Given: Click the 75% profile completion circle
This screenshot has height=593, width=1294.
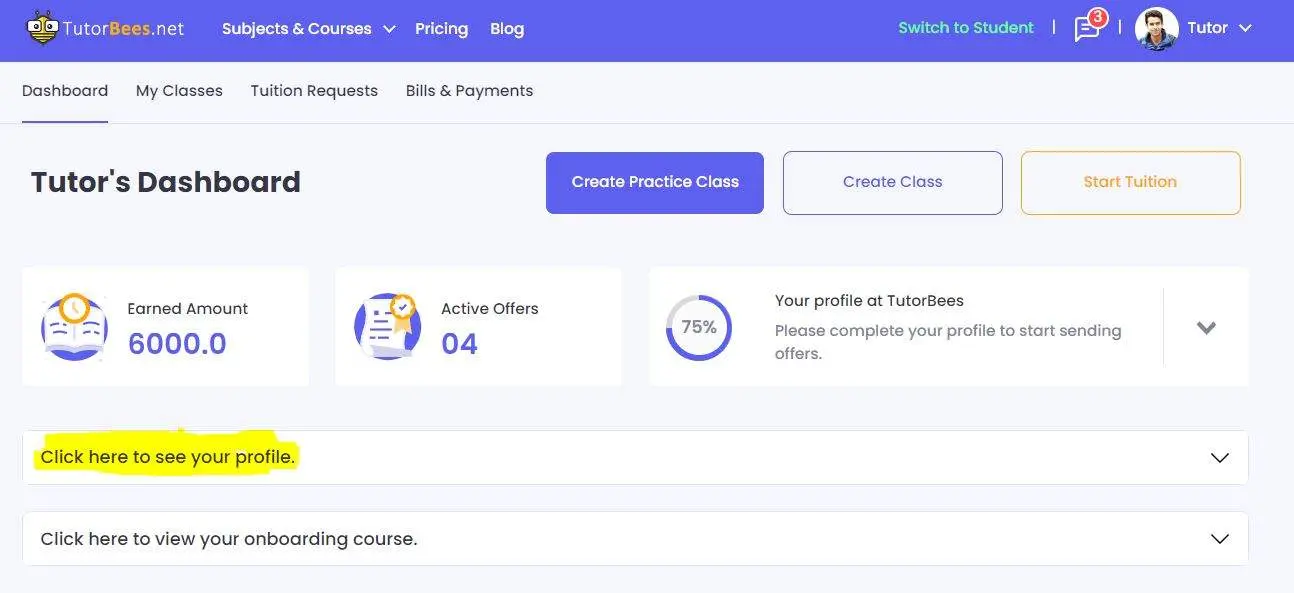Looking at the screenshot, I should click(x=699, y=327).
